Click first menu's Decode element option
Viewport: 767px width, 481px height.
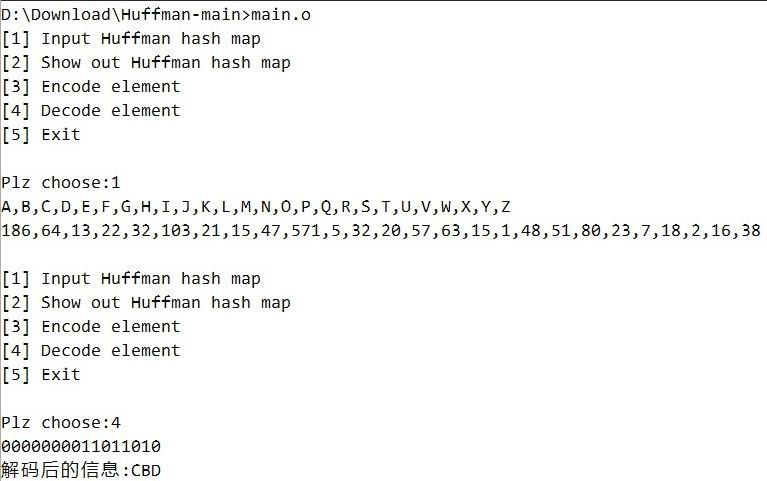[91, 111]
